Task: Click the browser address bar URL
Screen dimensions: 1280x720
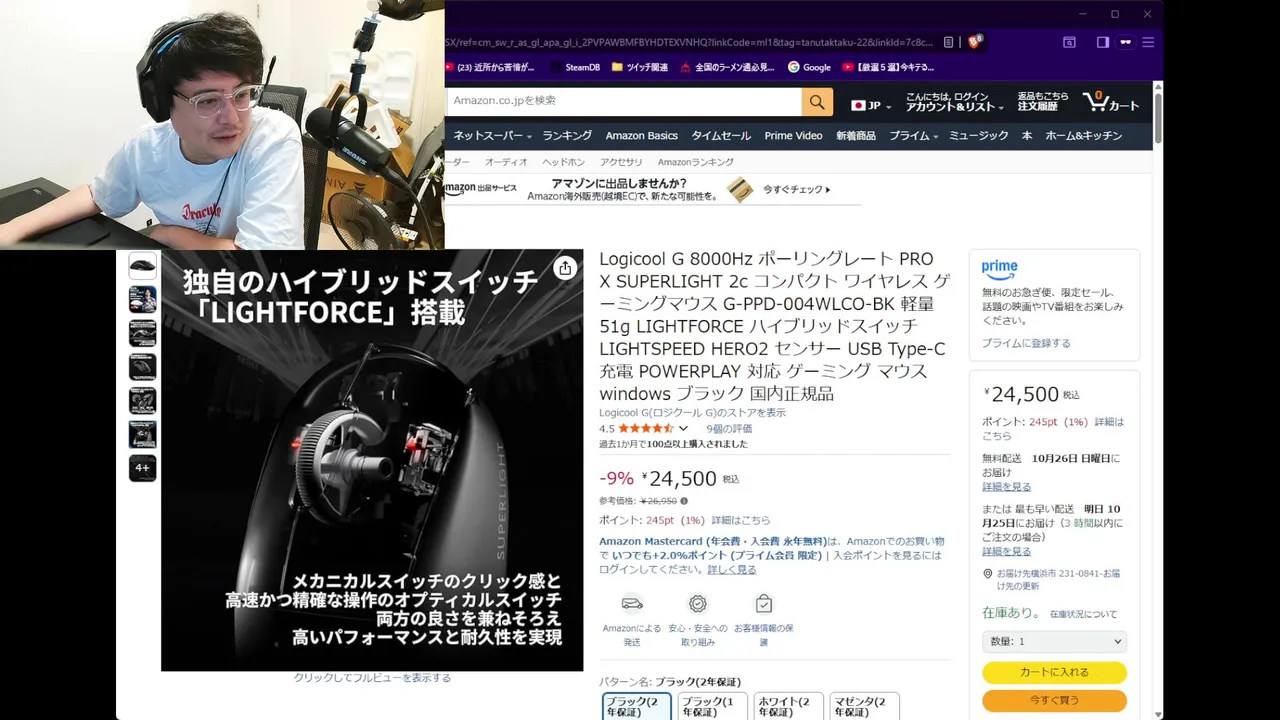Action: [x=690, y=43]
